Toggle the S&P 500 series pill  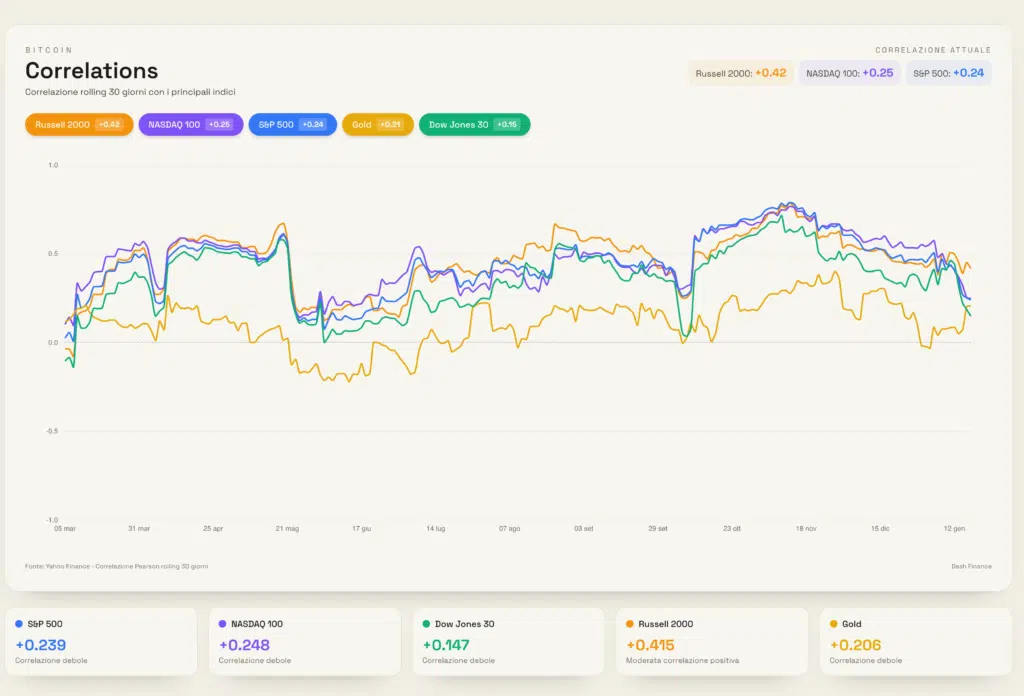(x=290, y=125)
